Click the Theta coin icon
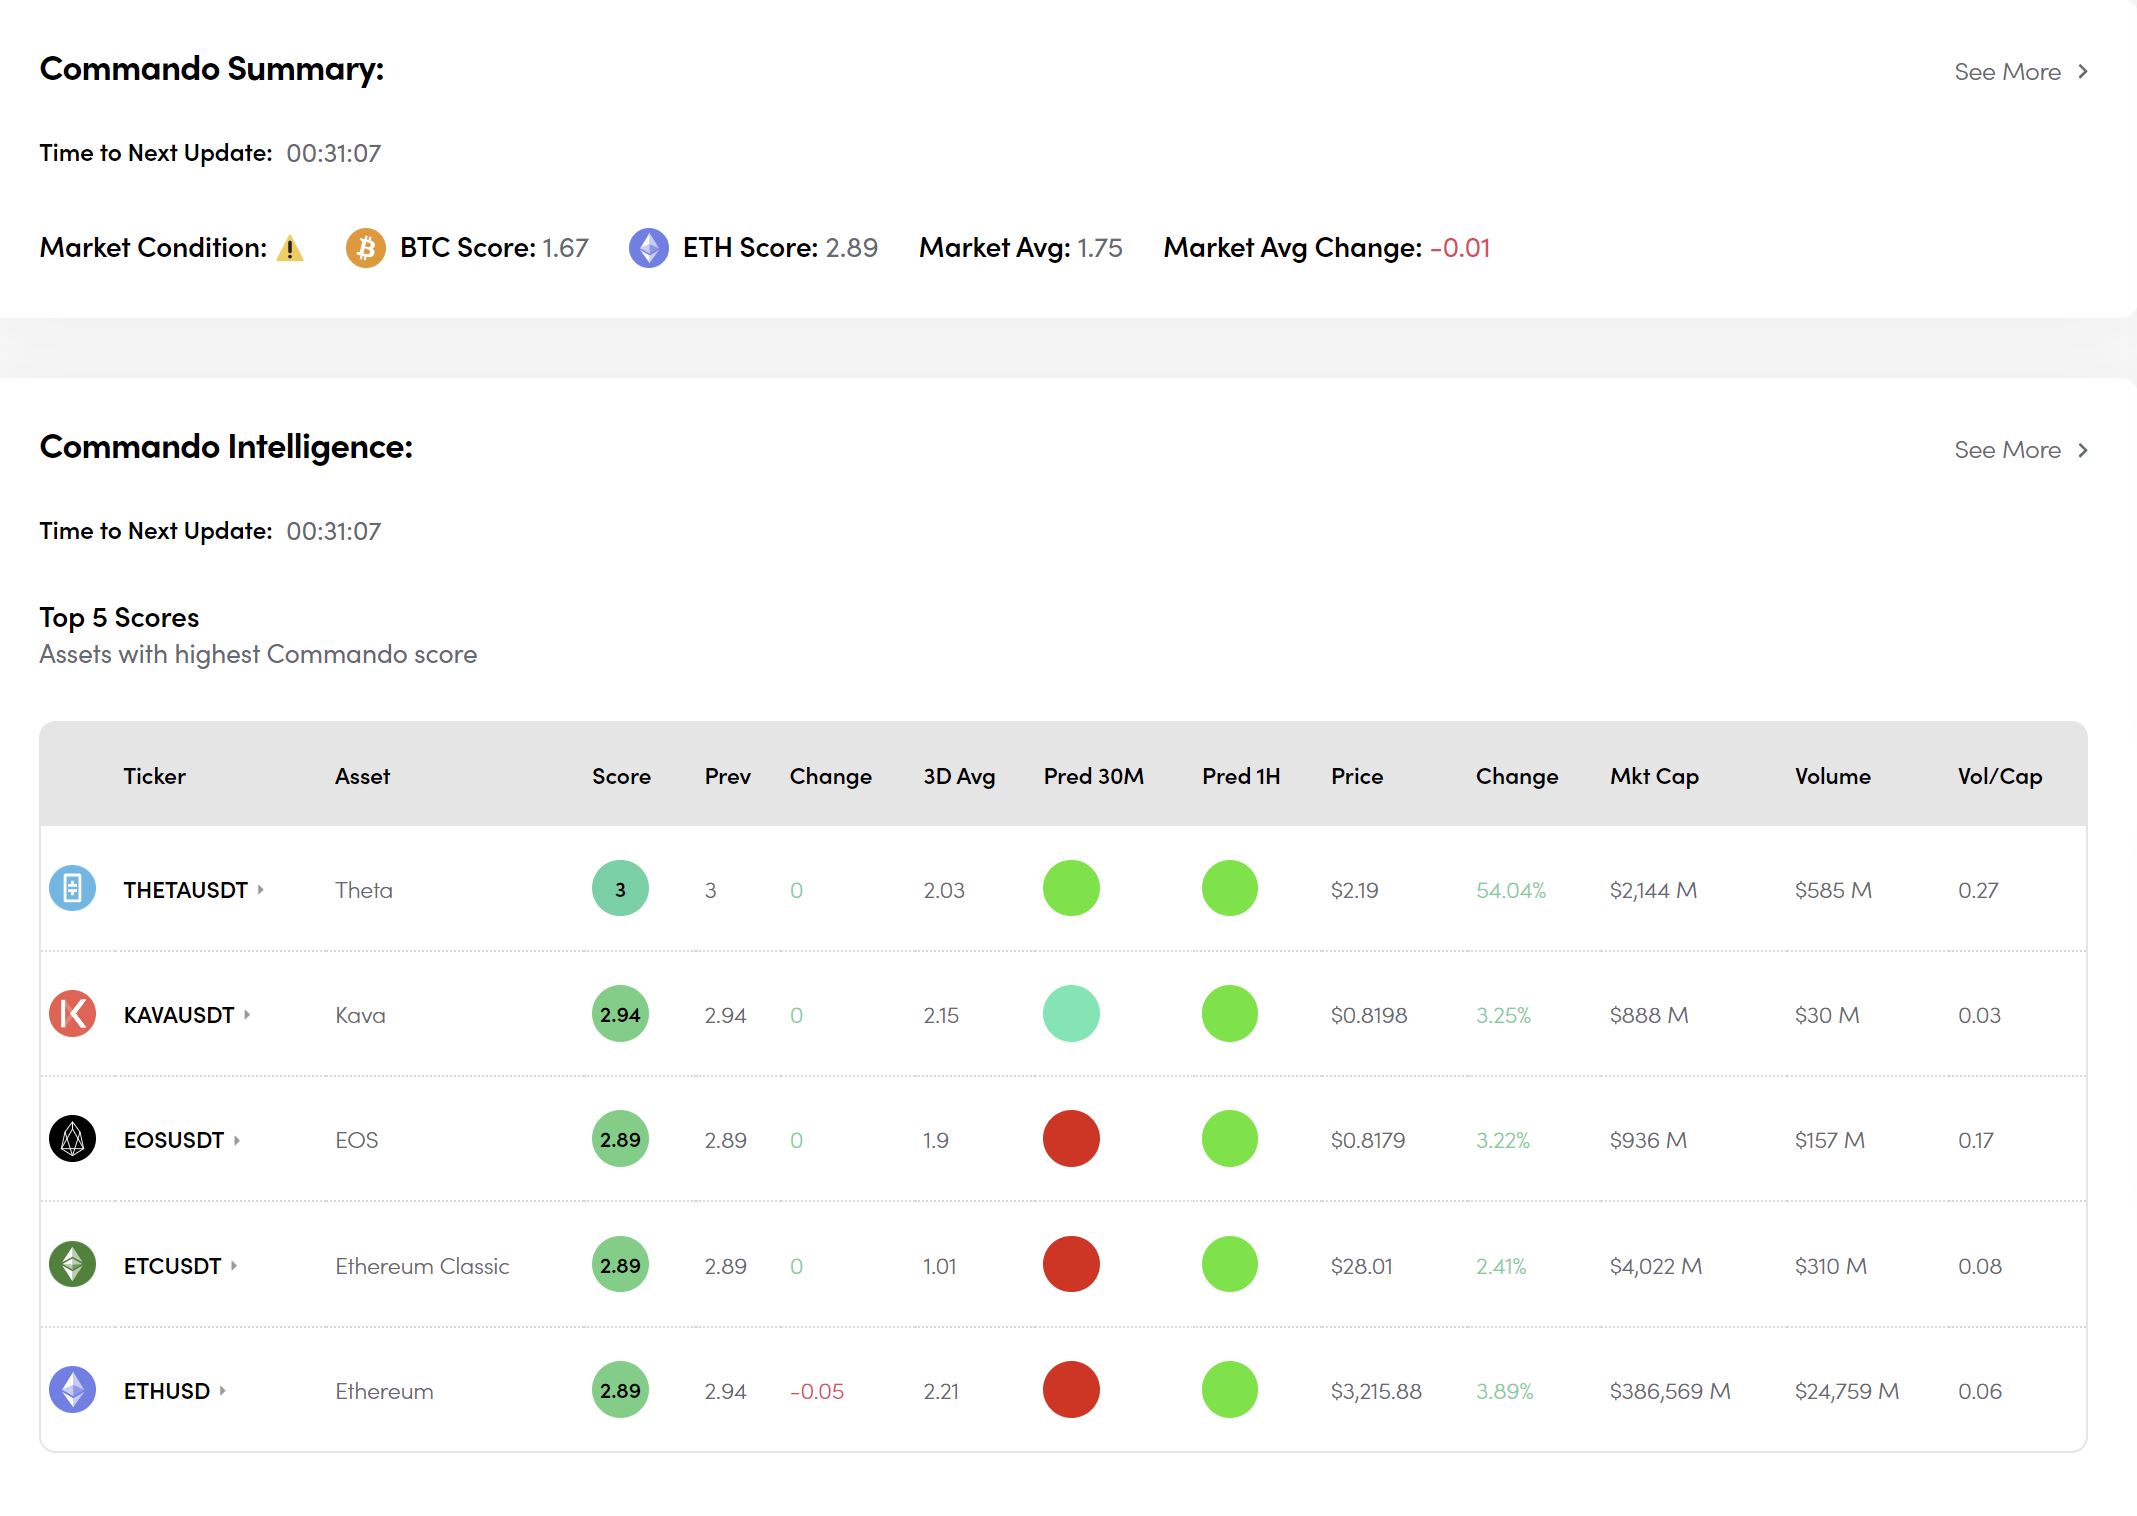 point(72,888)
